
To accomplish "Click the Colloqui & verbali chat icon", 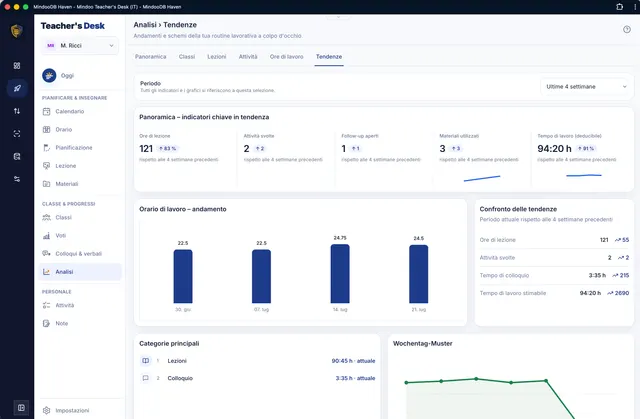I will coord(47,254).
